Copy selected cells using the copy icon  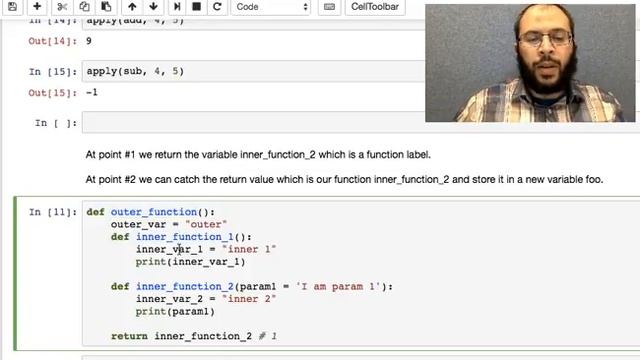point(84,7)
